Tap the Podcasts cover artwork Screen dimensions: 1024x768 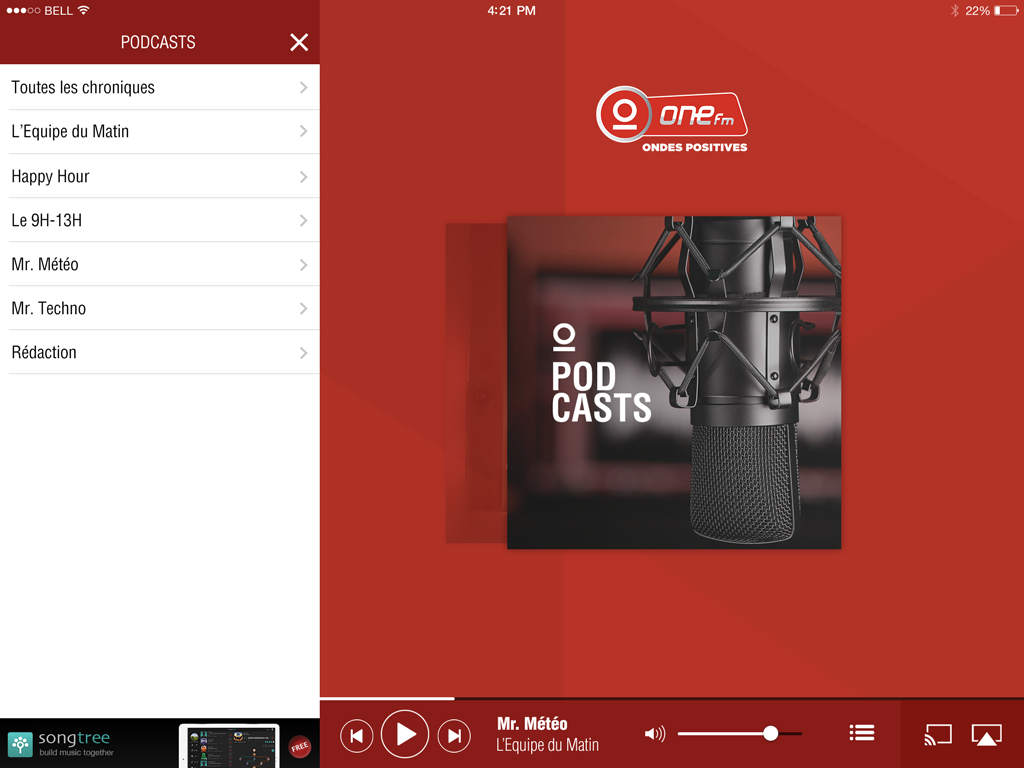coord(674,383)
